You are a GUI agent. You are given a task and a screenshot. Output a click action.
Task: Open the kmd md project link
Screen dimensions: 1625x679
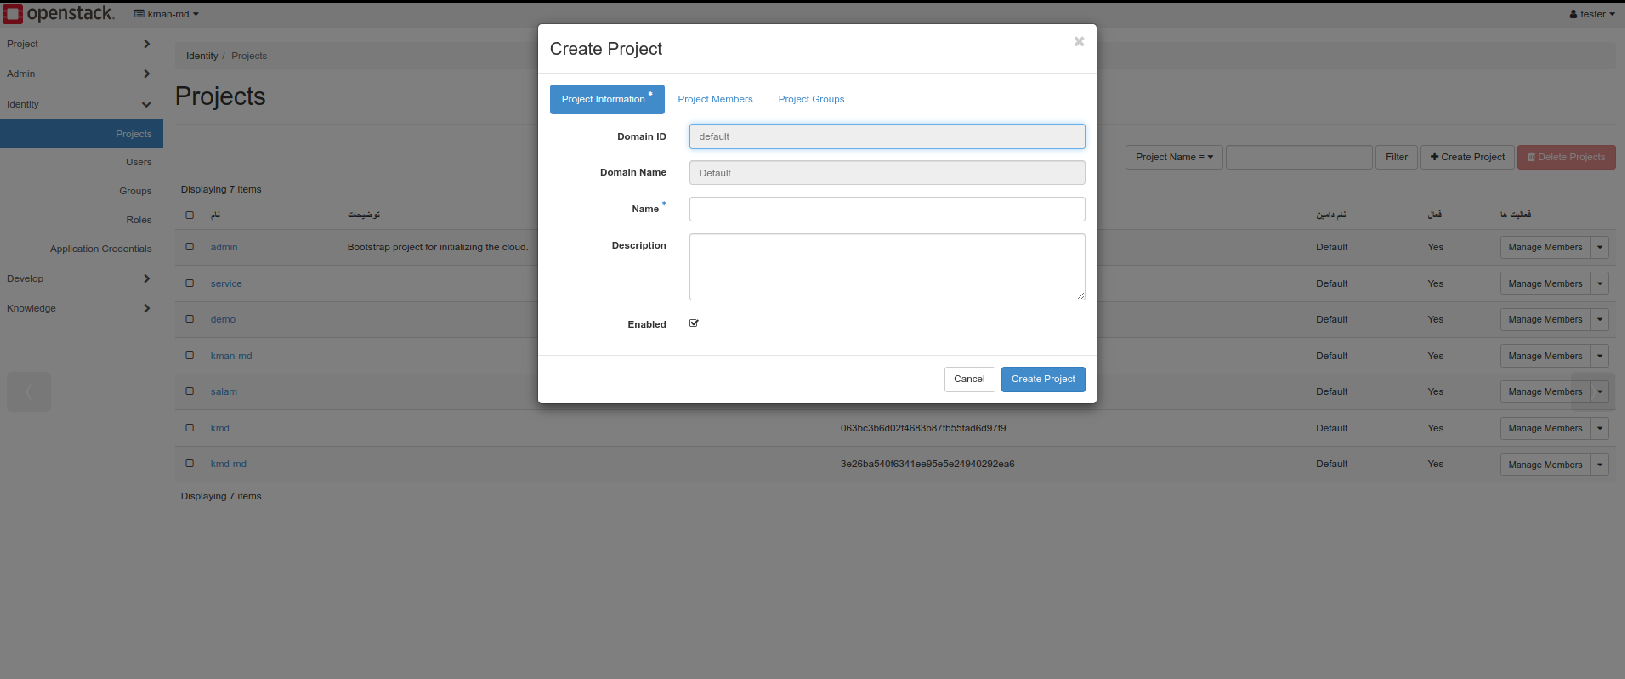coord(228,464)
